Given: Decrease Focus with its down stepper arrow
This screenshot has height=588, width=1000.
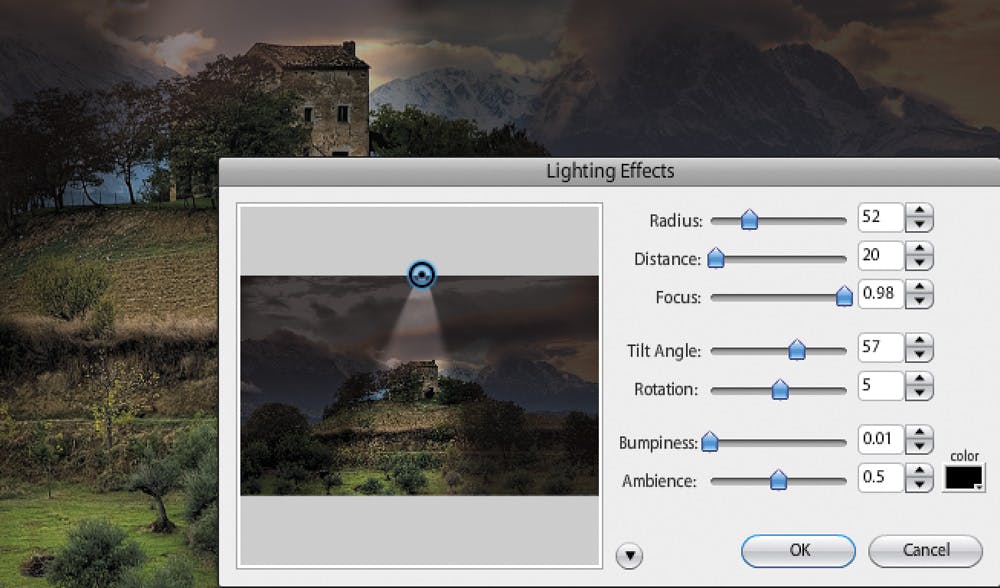Looking at the screenshot, I should 919,301.
